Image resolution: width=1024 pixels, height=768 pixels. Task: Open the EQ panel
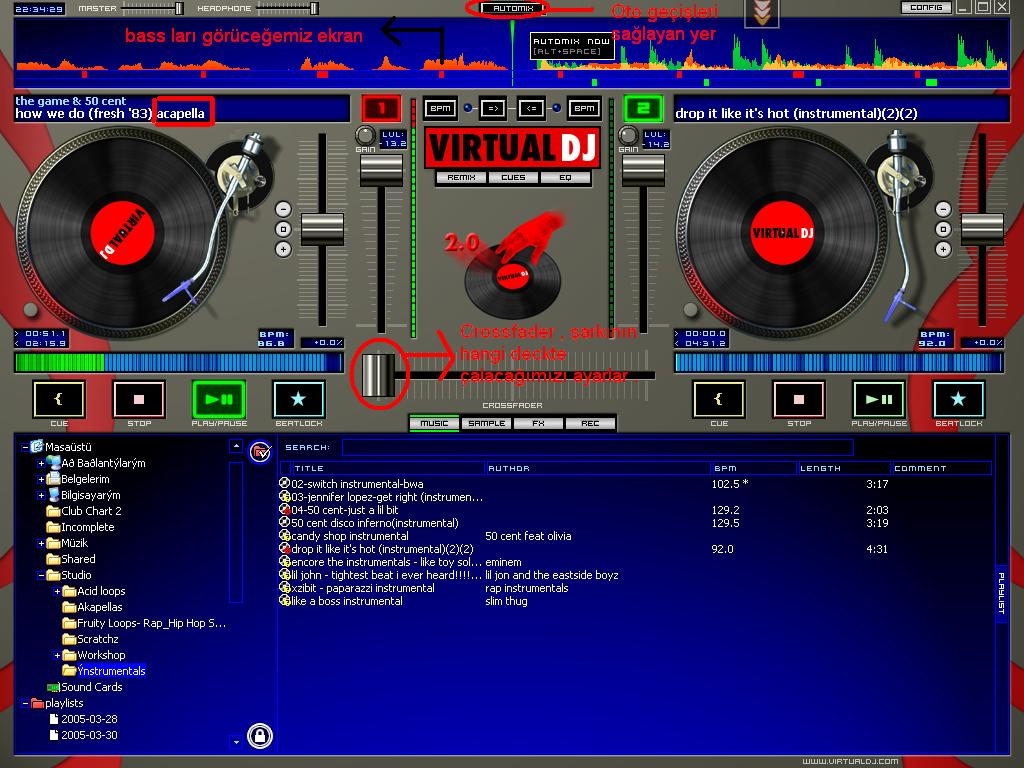point(566,178)
